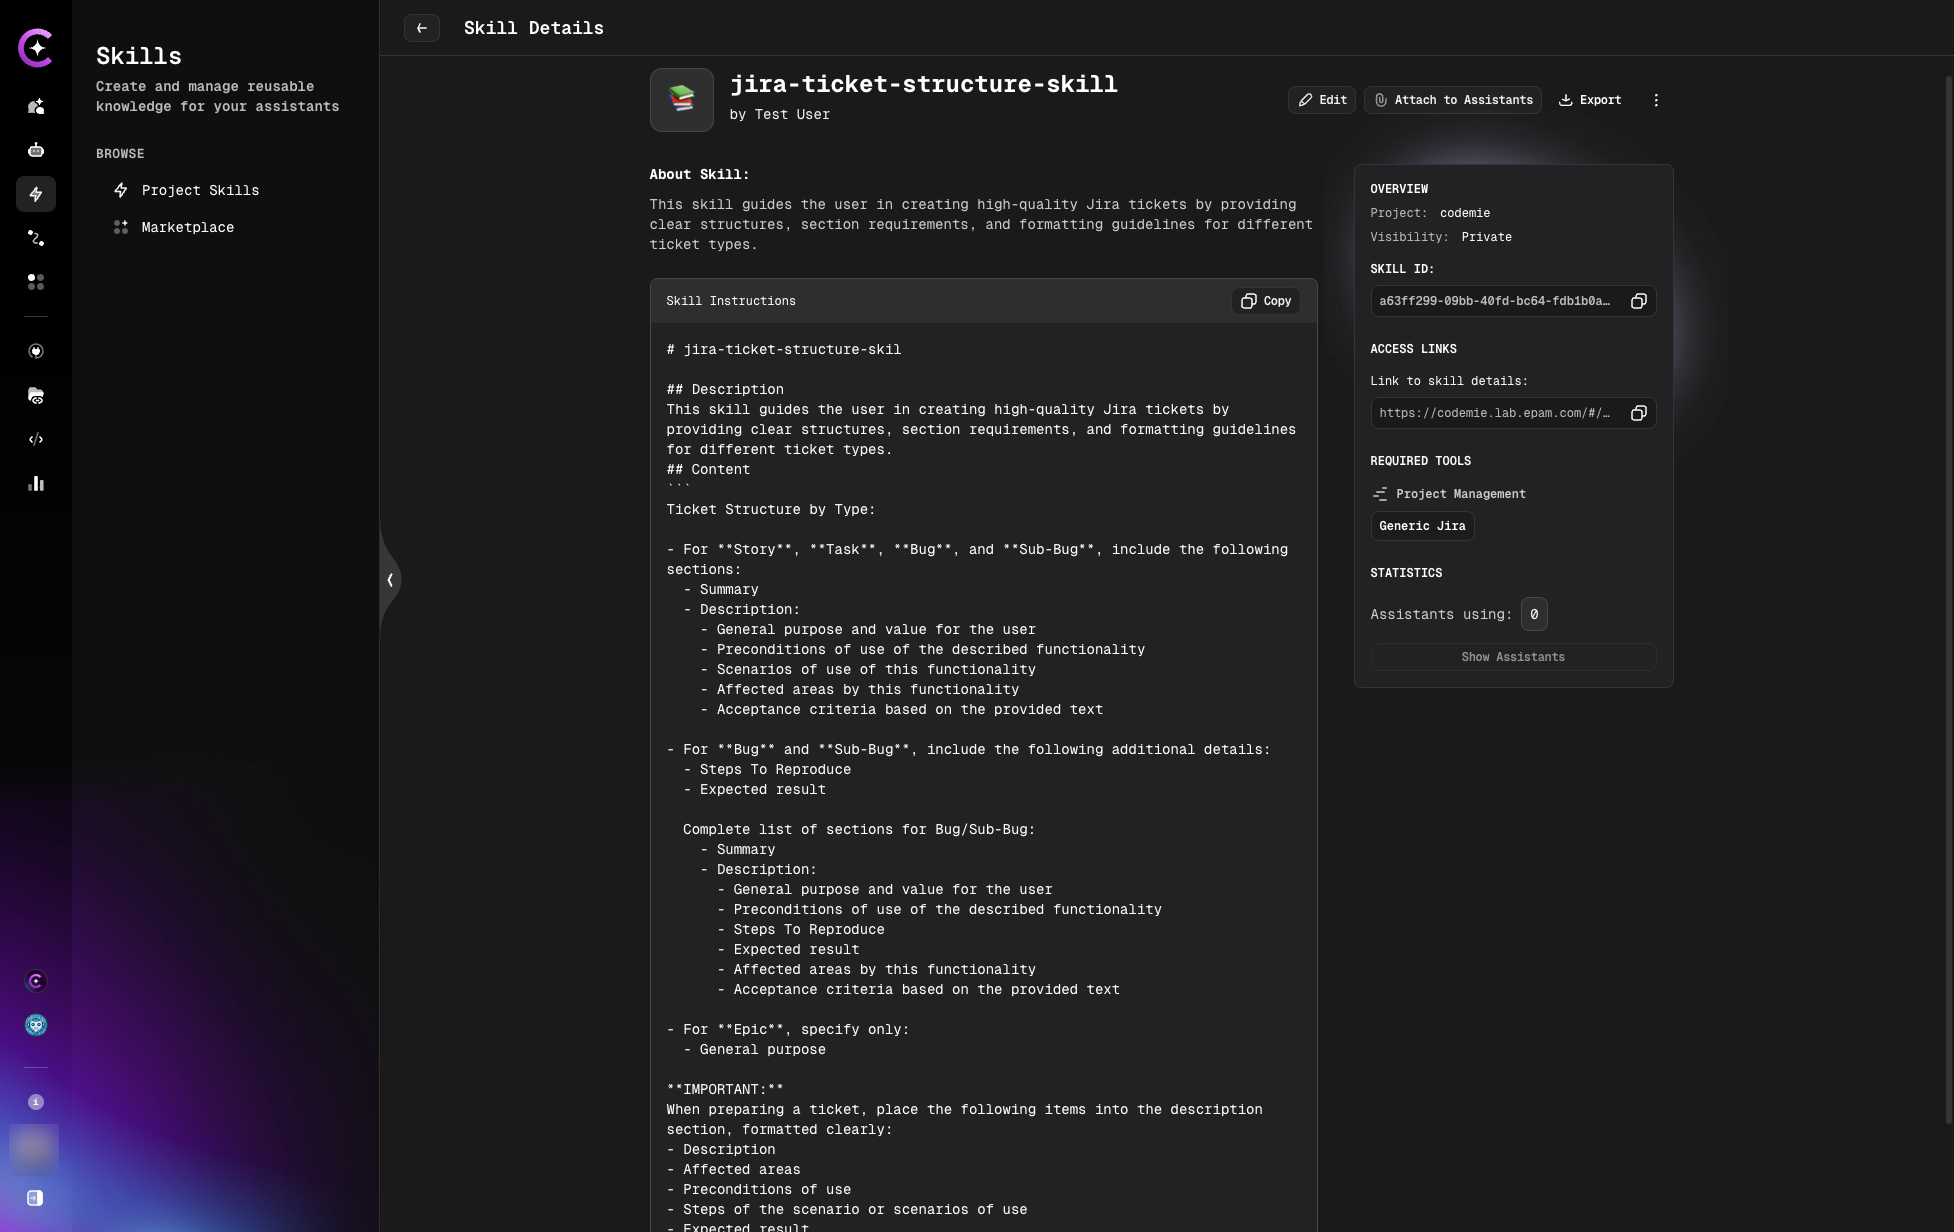Copy the skill details link icon

1639,413
